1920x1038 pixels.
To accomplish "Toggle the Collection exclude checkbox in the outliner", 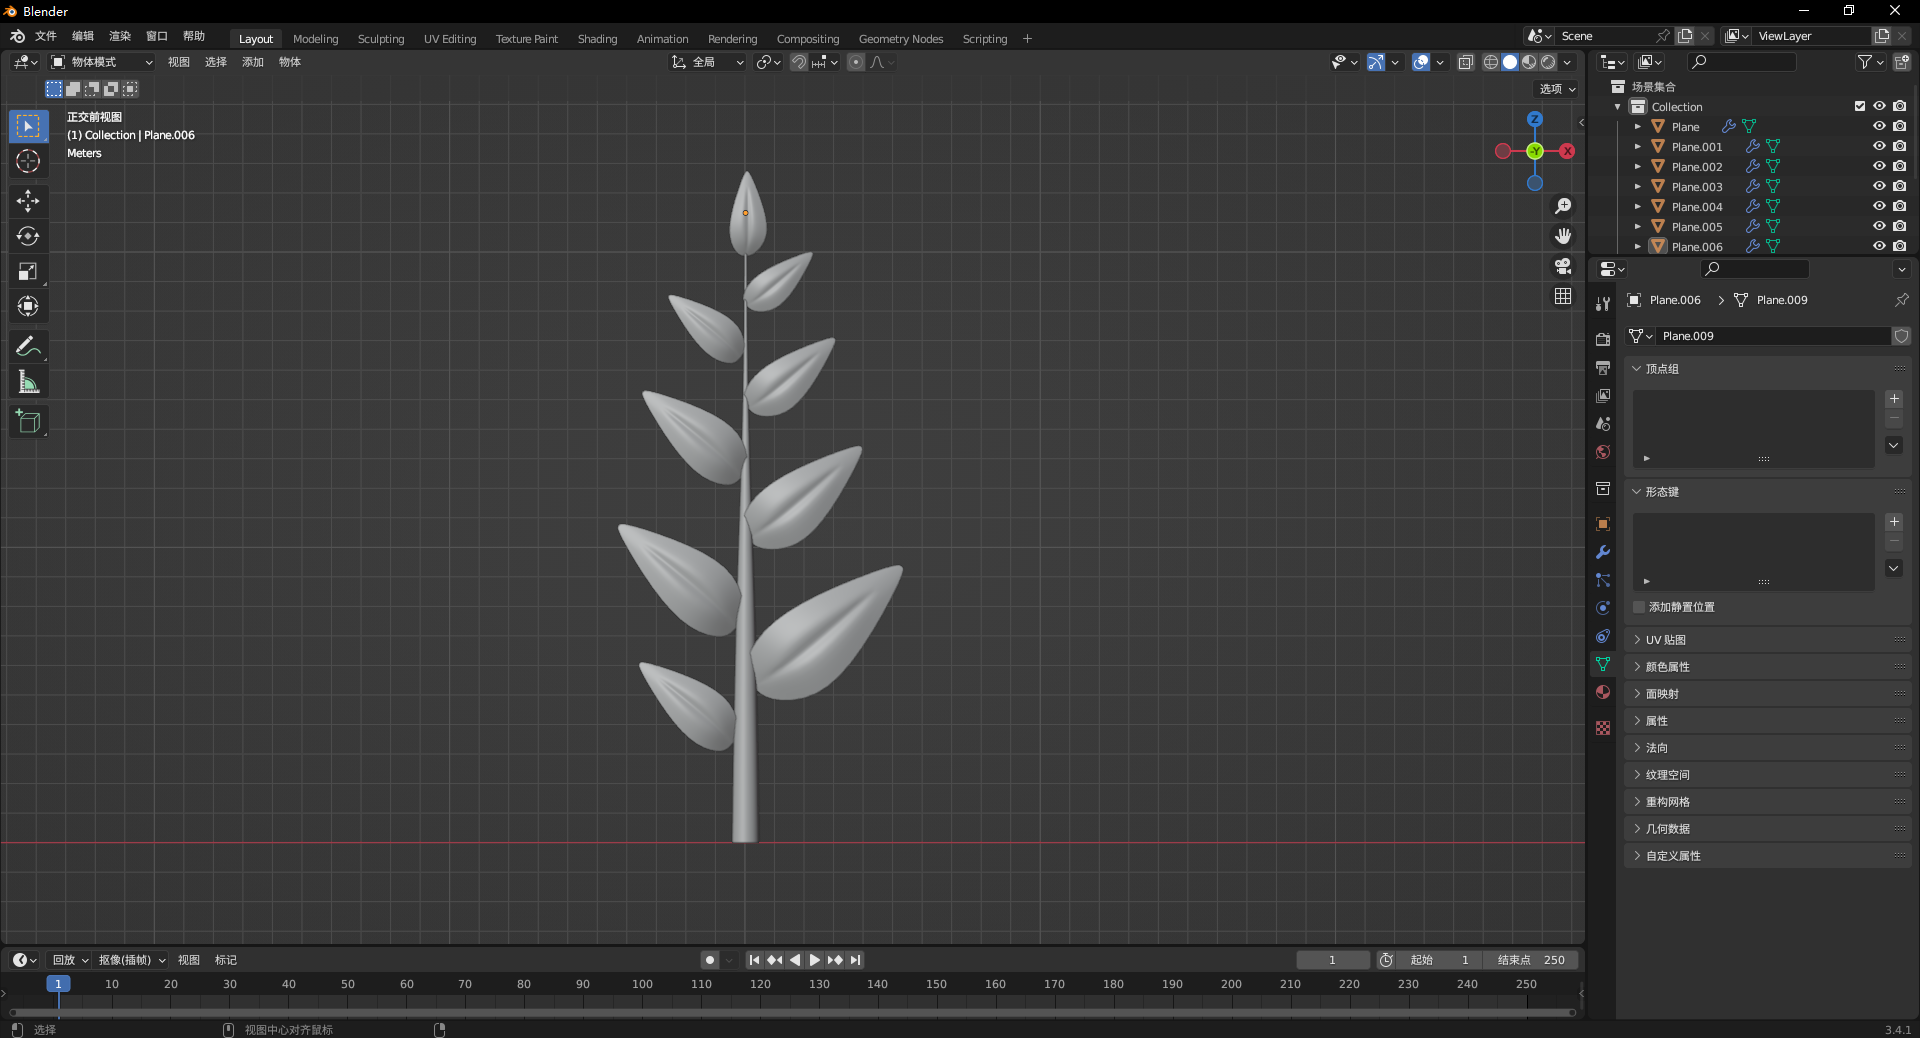I will coord(1860,106).
